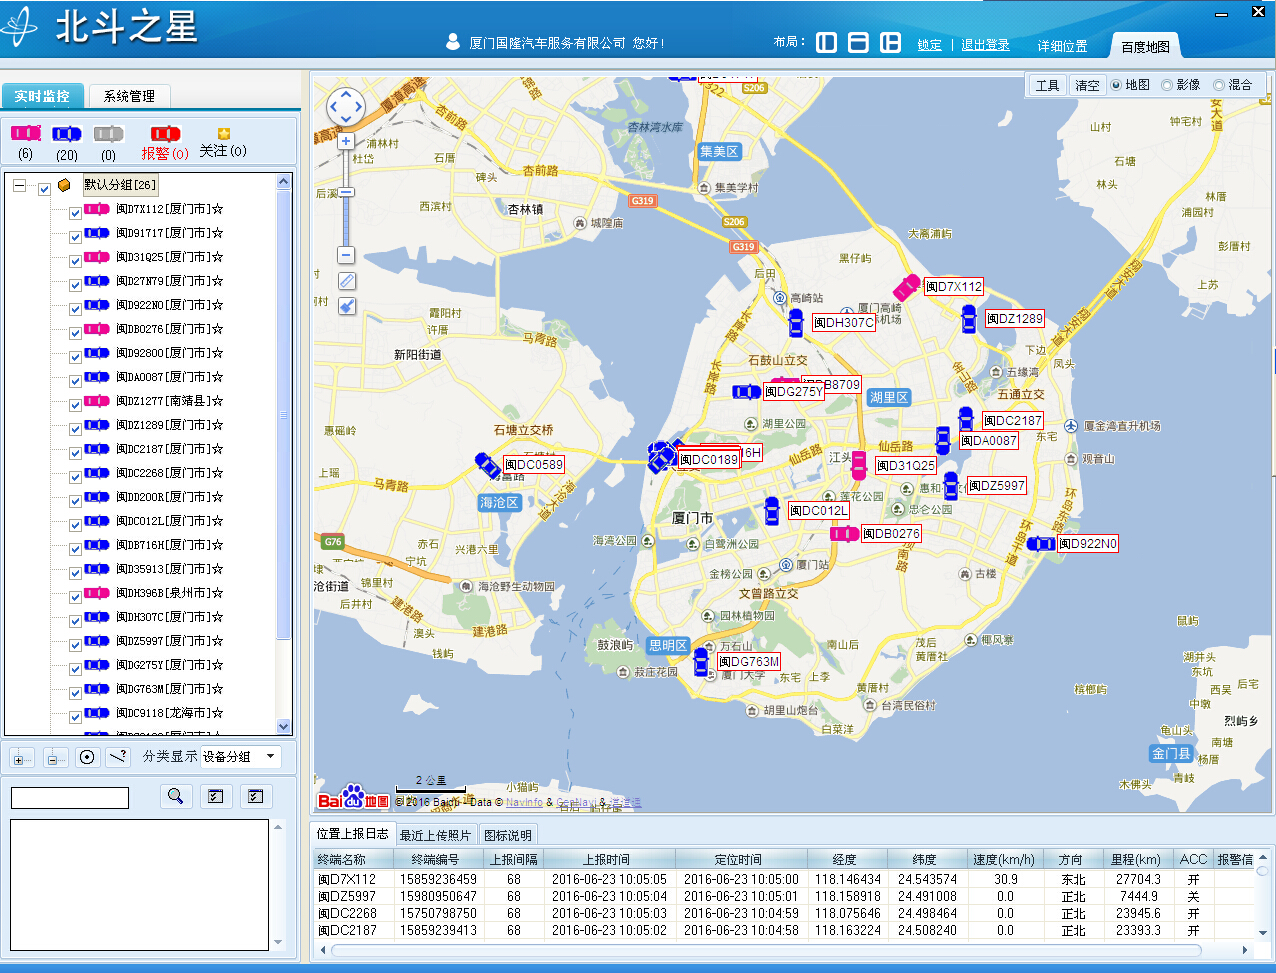Select the two-column layout icon
The width and height of the screenshot is (1276, 973).
(826, 43)
